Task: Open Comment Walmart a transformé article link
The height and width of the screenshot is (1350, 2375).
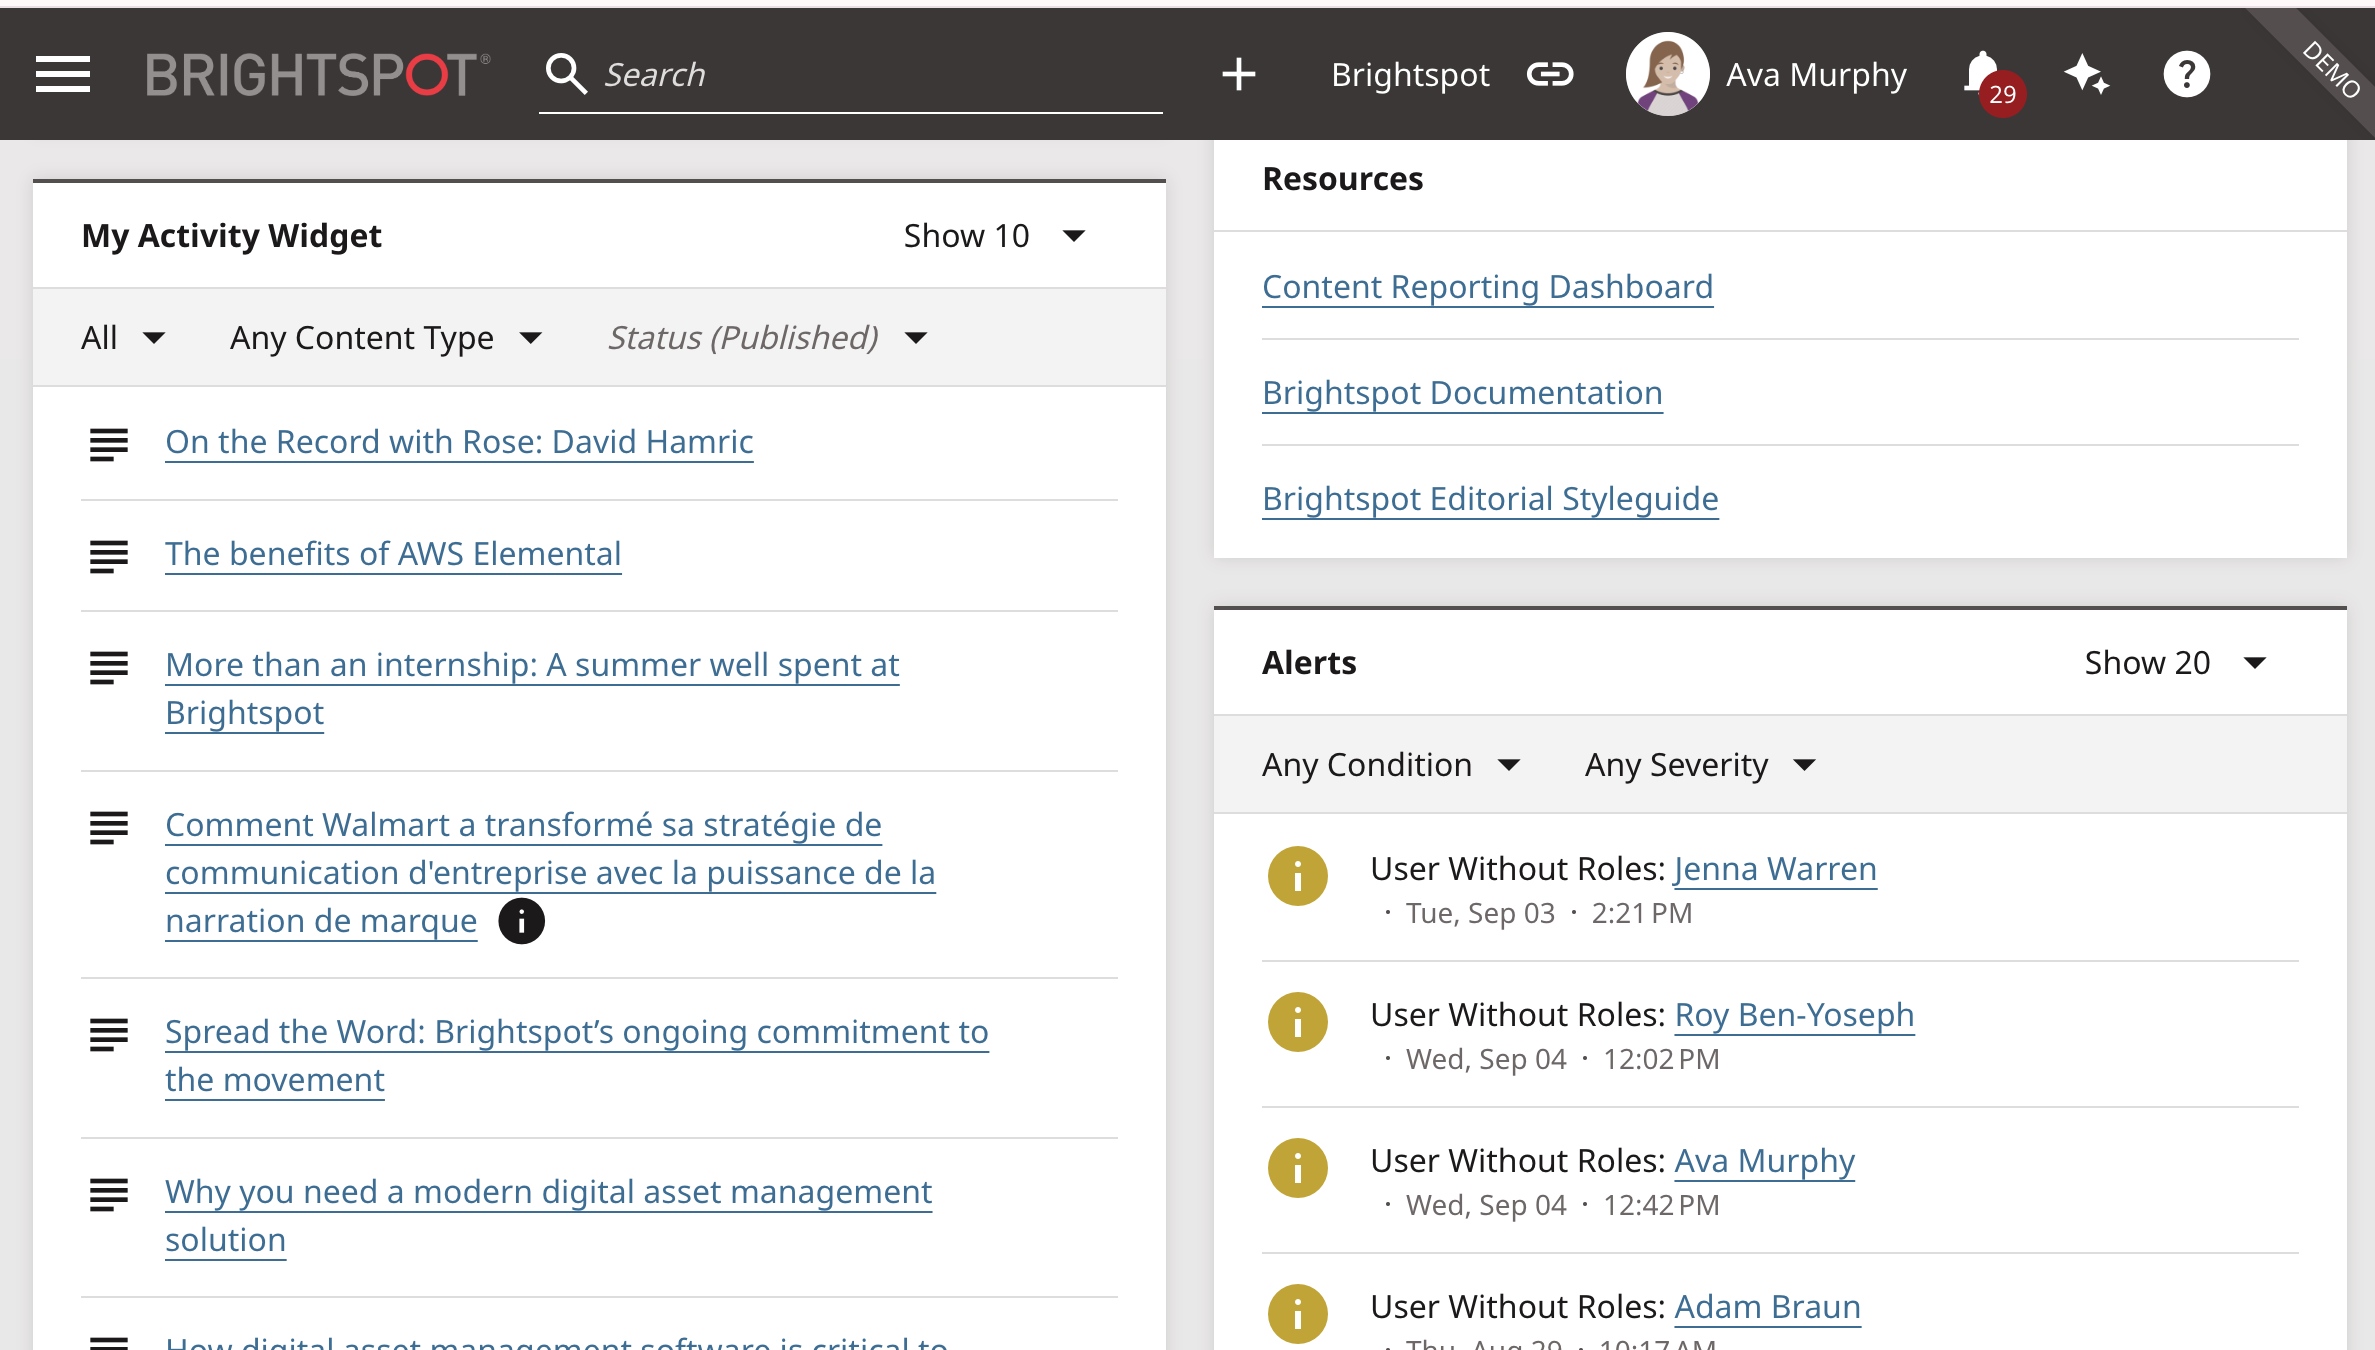Action: [x=550, y=873]
